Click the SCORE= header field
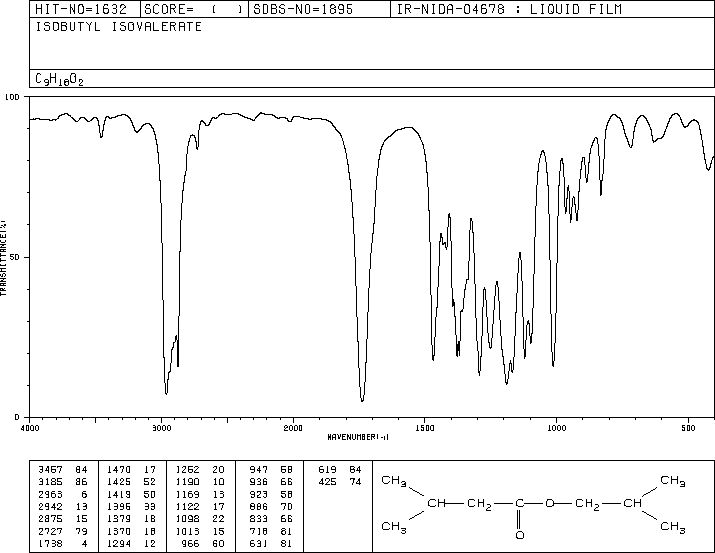The image size is (715, 553). pyautogui.click(x=193, y=9)
